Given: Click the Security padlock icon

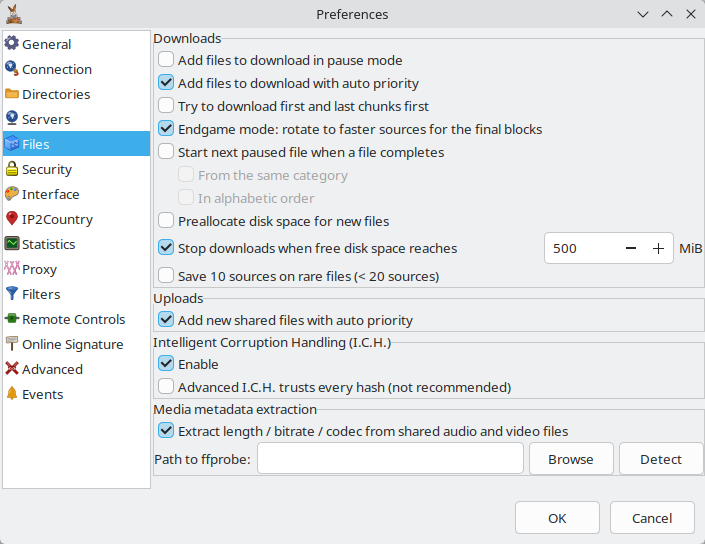Looking at the screenshot, I should [12, 169].
